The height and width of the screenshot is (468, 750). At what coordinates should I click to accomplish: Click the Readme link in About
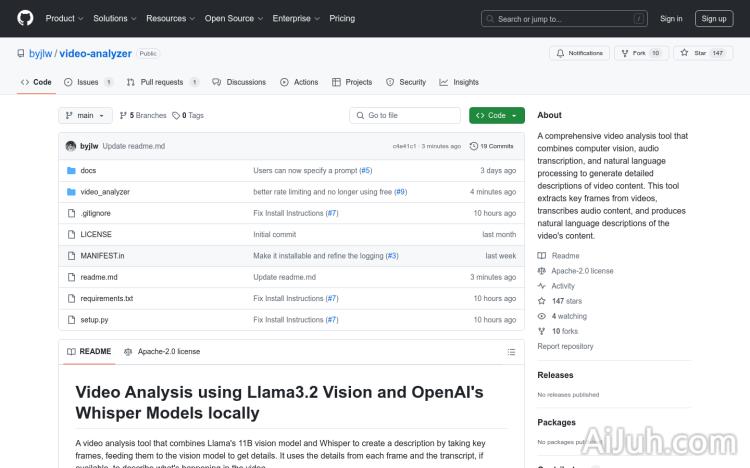[558, 256]
